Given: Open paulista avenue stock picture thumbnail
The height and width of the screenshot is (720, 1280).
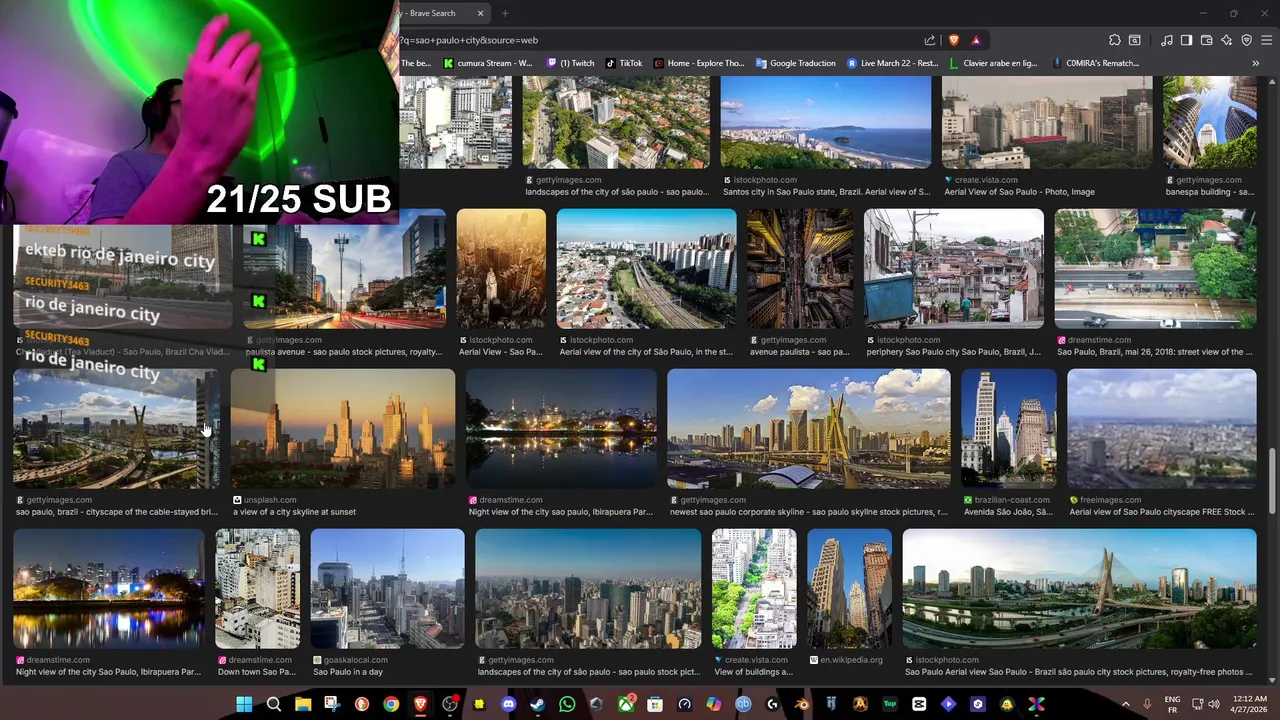Looking at the screenshot, I should (345, 268).
